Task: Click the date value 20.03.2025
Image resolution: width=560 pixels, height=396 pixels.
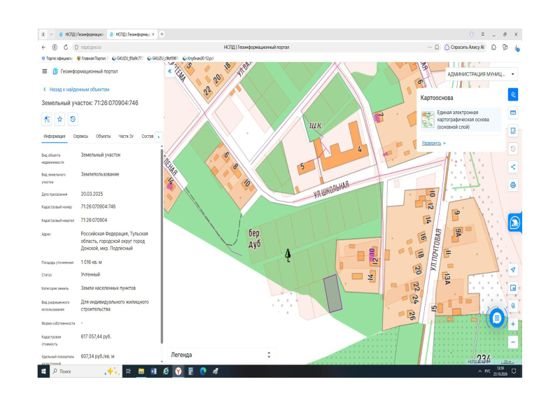Action: pos(92,194)
